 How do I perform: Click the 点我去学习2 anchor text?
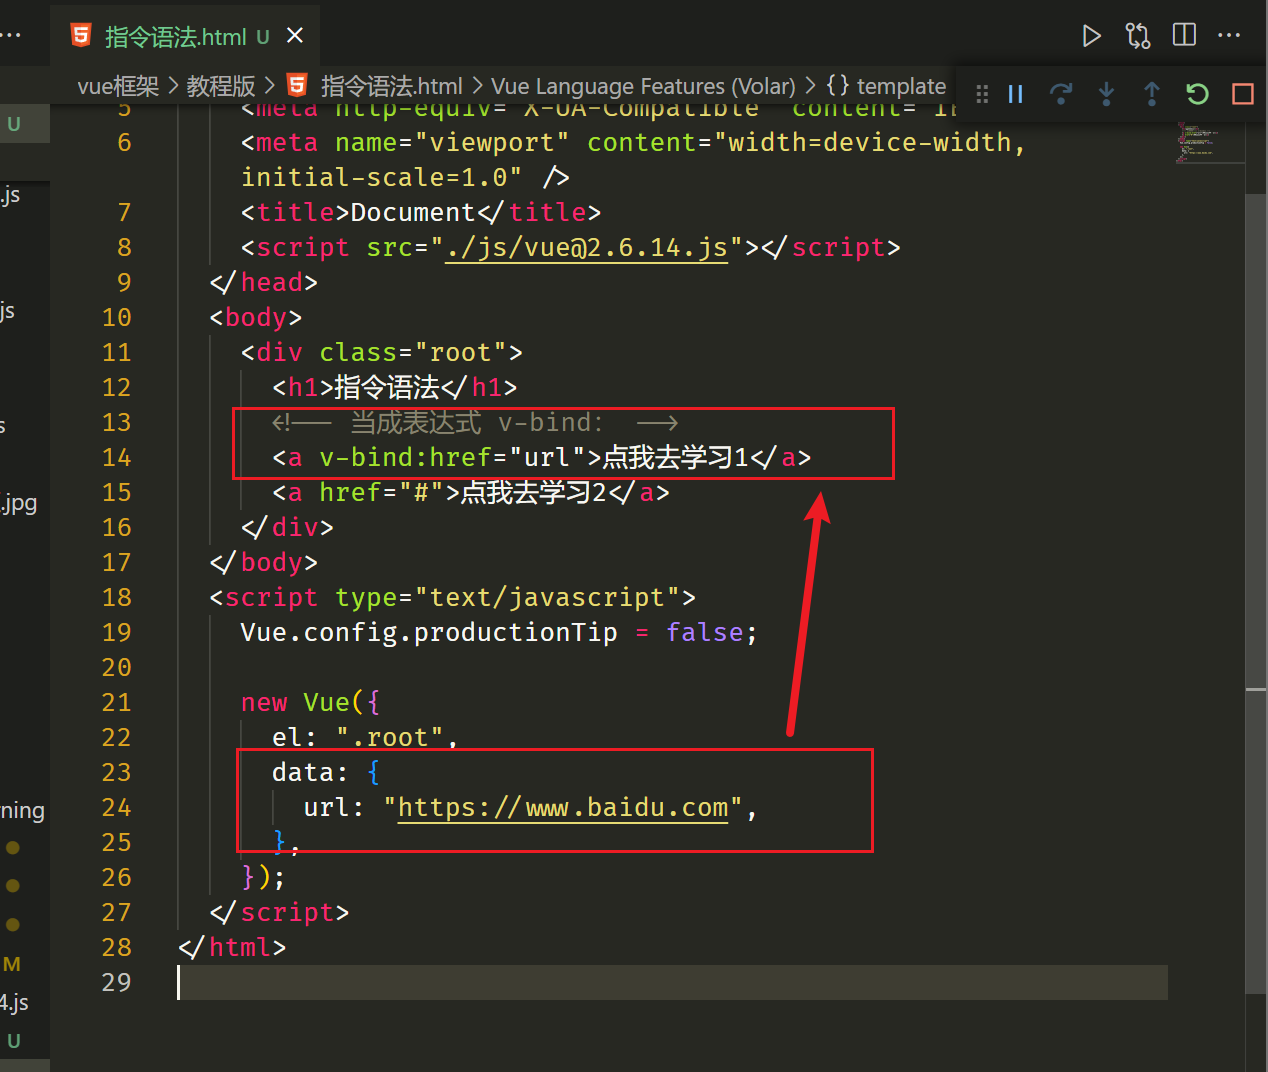pos(534,492)
